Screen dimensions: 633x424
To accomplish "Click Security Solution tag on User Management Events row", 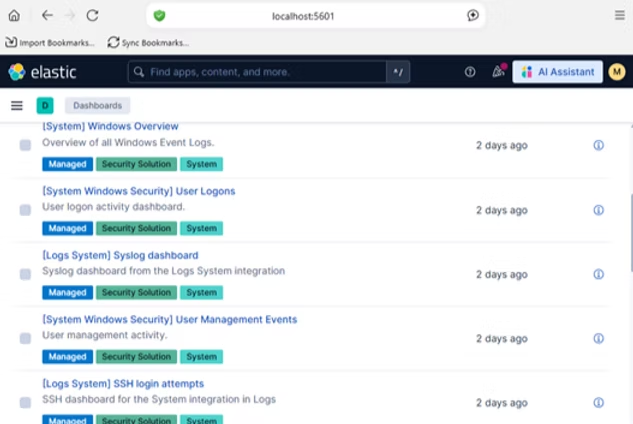I will pyautogui.click(x=136, y=357).
